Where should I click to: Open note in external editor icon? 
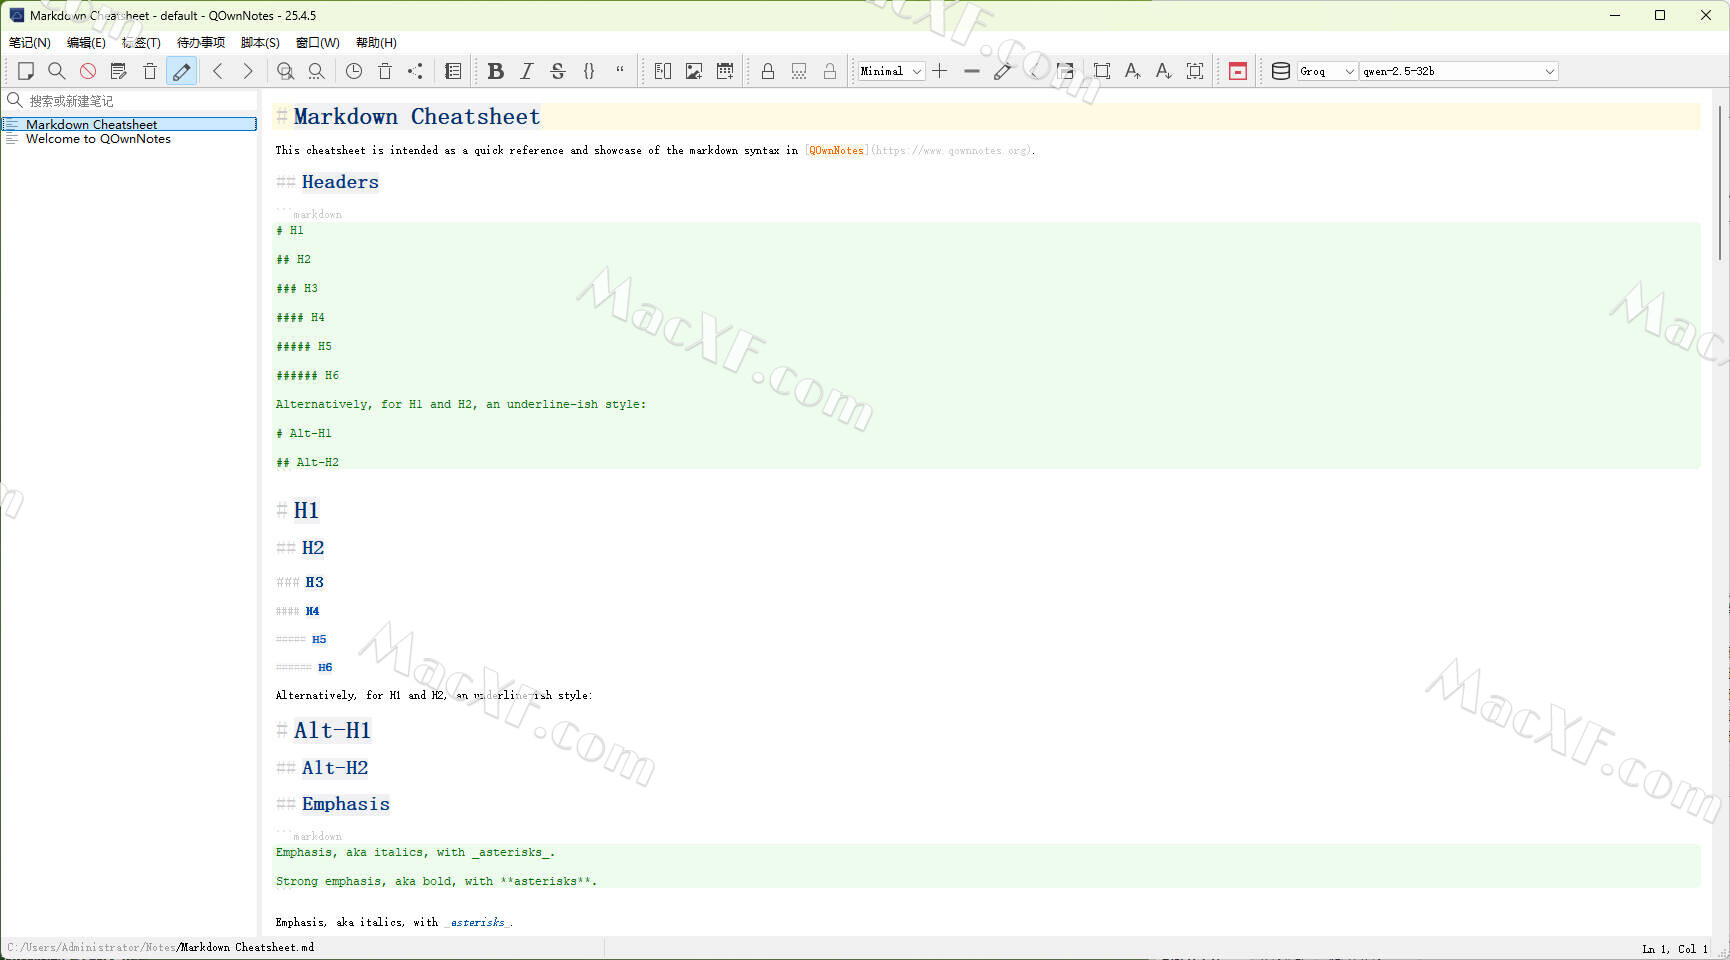(119, 71)
